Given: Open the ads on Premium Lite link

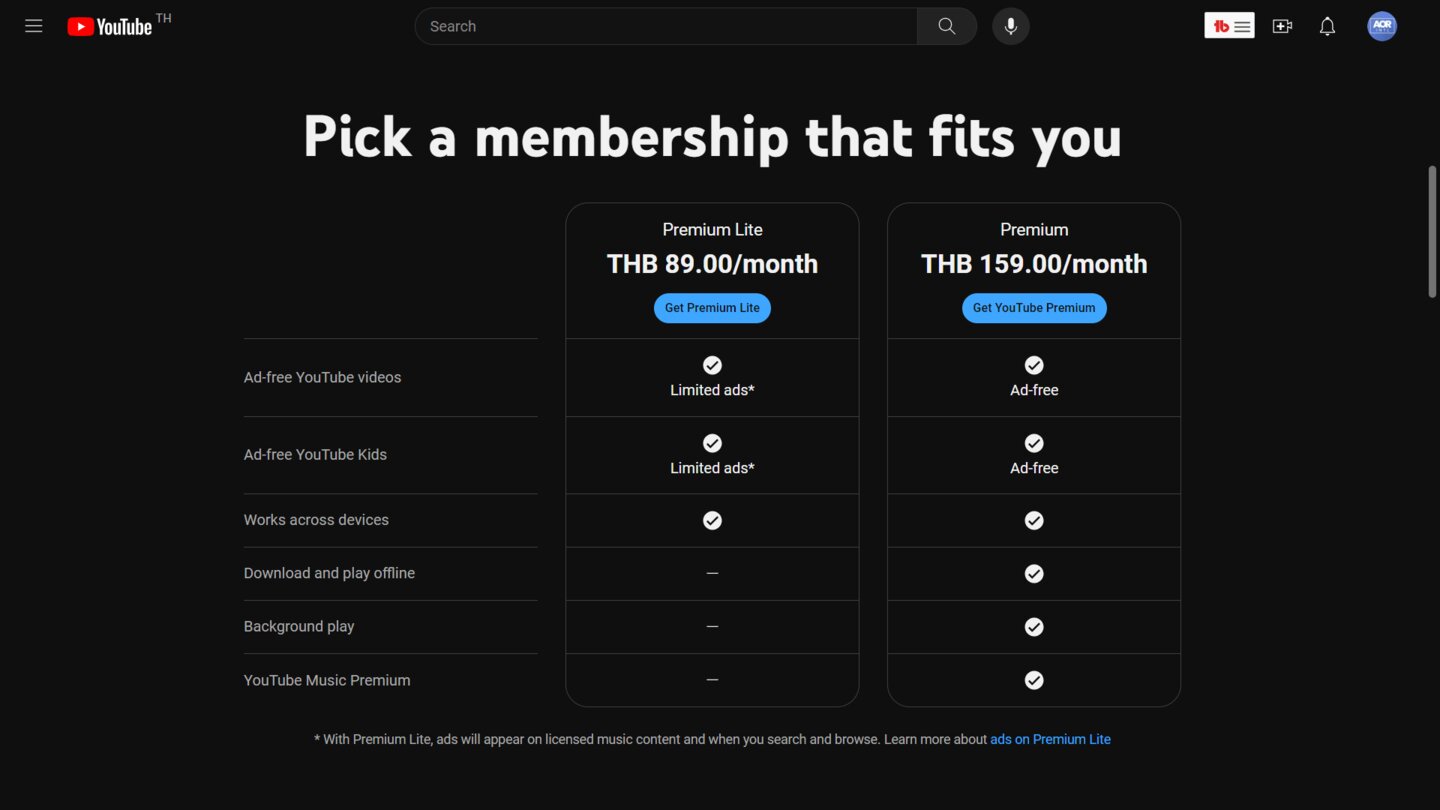Looking at the screenshot, I should (x=1050, y=740).
